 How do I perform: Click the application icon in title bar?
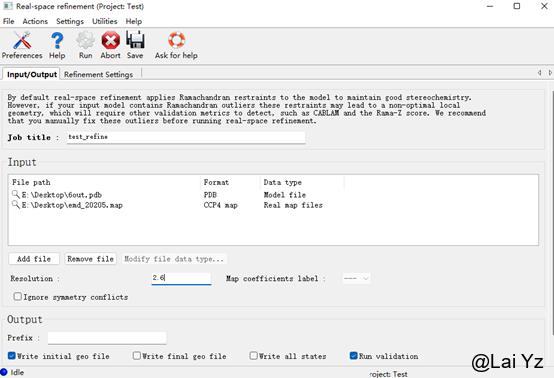(x=8, y=6)
